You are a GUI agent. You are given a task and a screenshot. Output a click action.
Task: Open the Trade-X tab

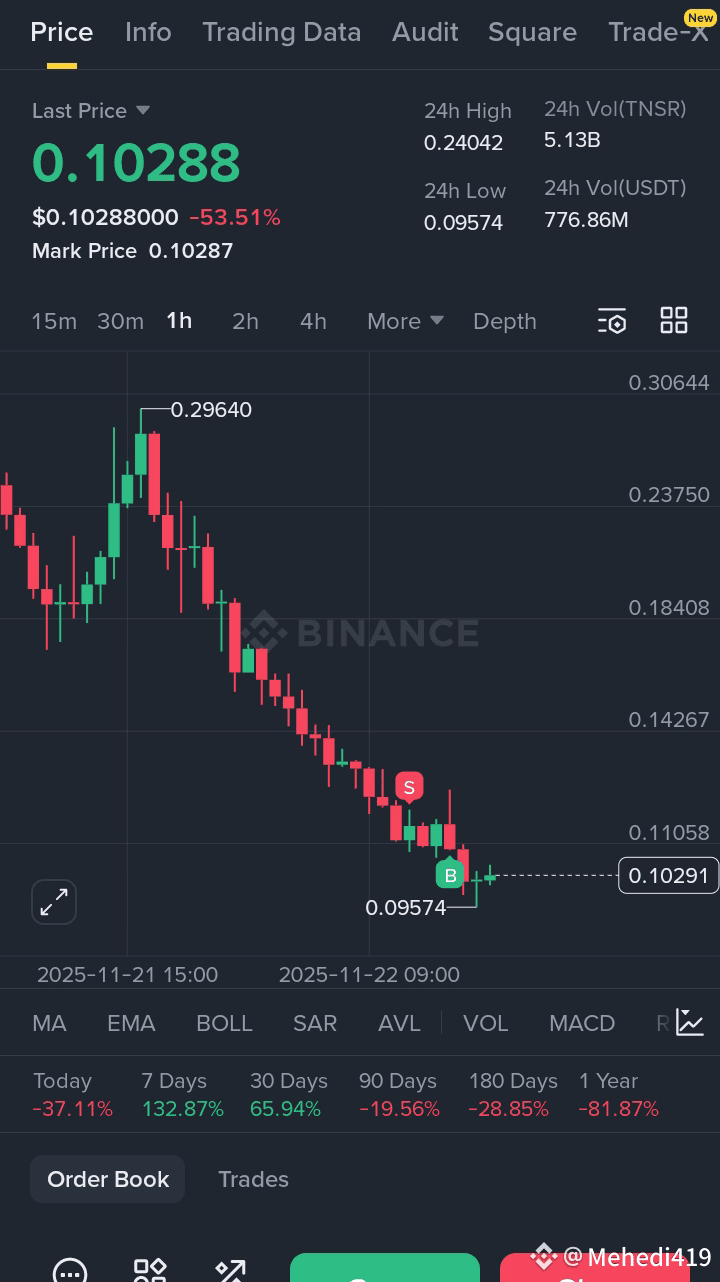click(x=657, y=32)
